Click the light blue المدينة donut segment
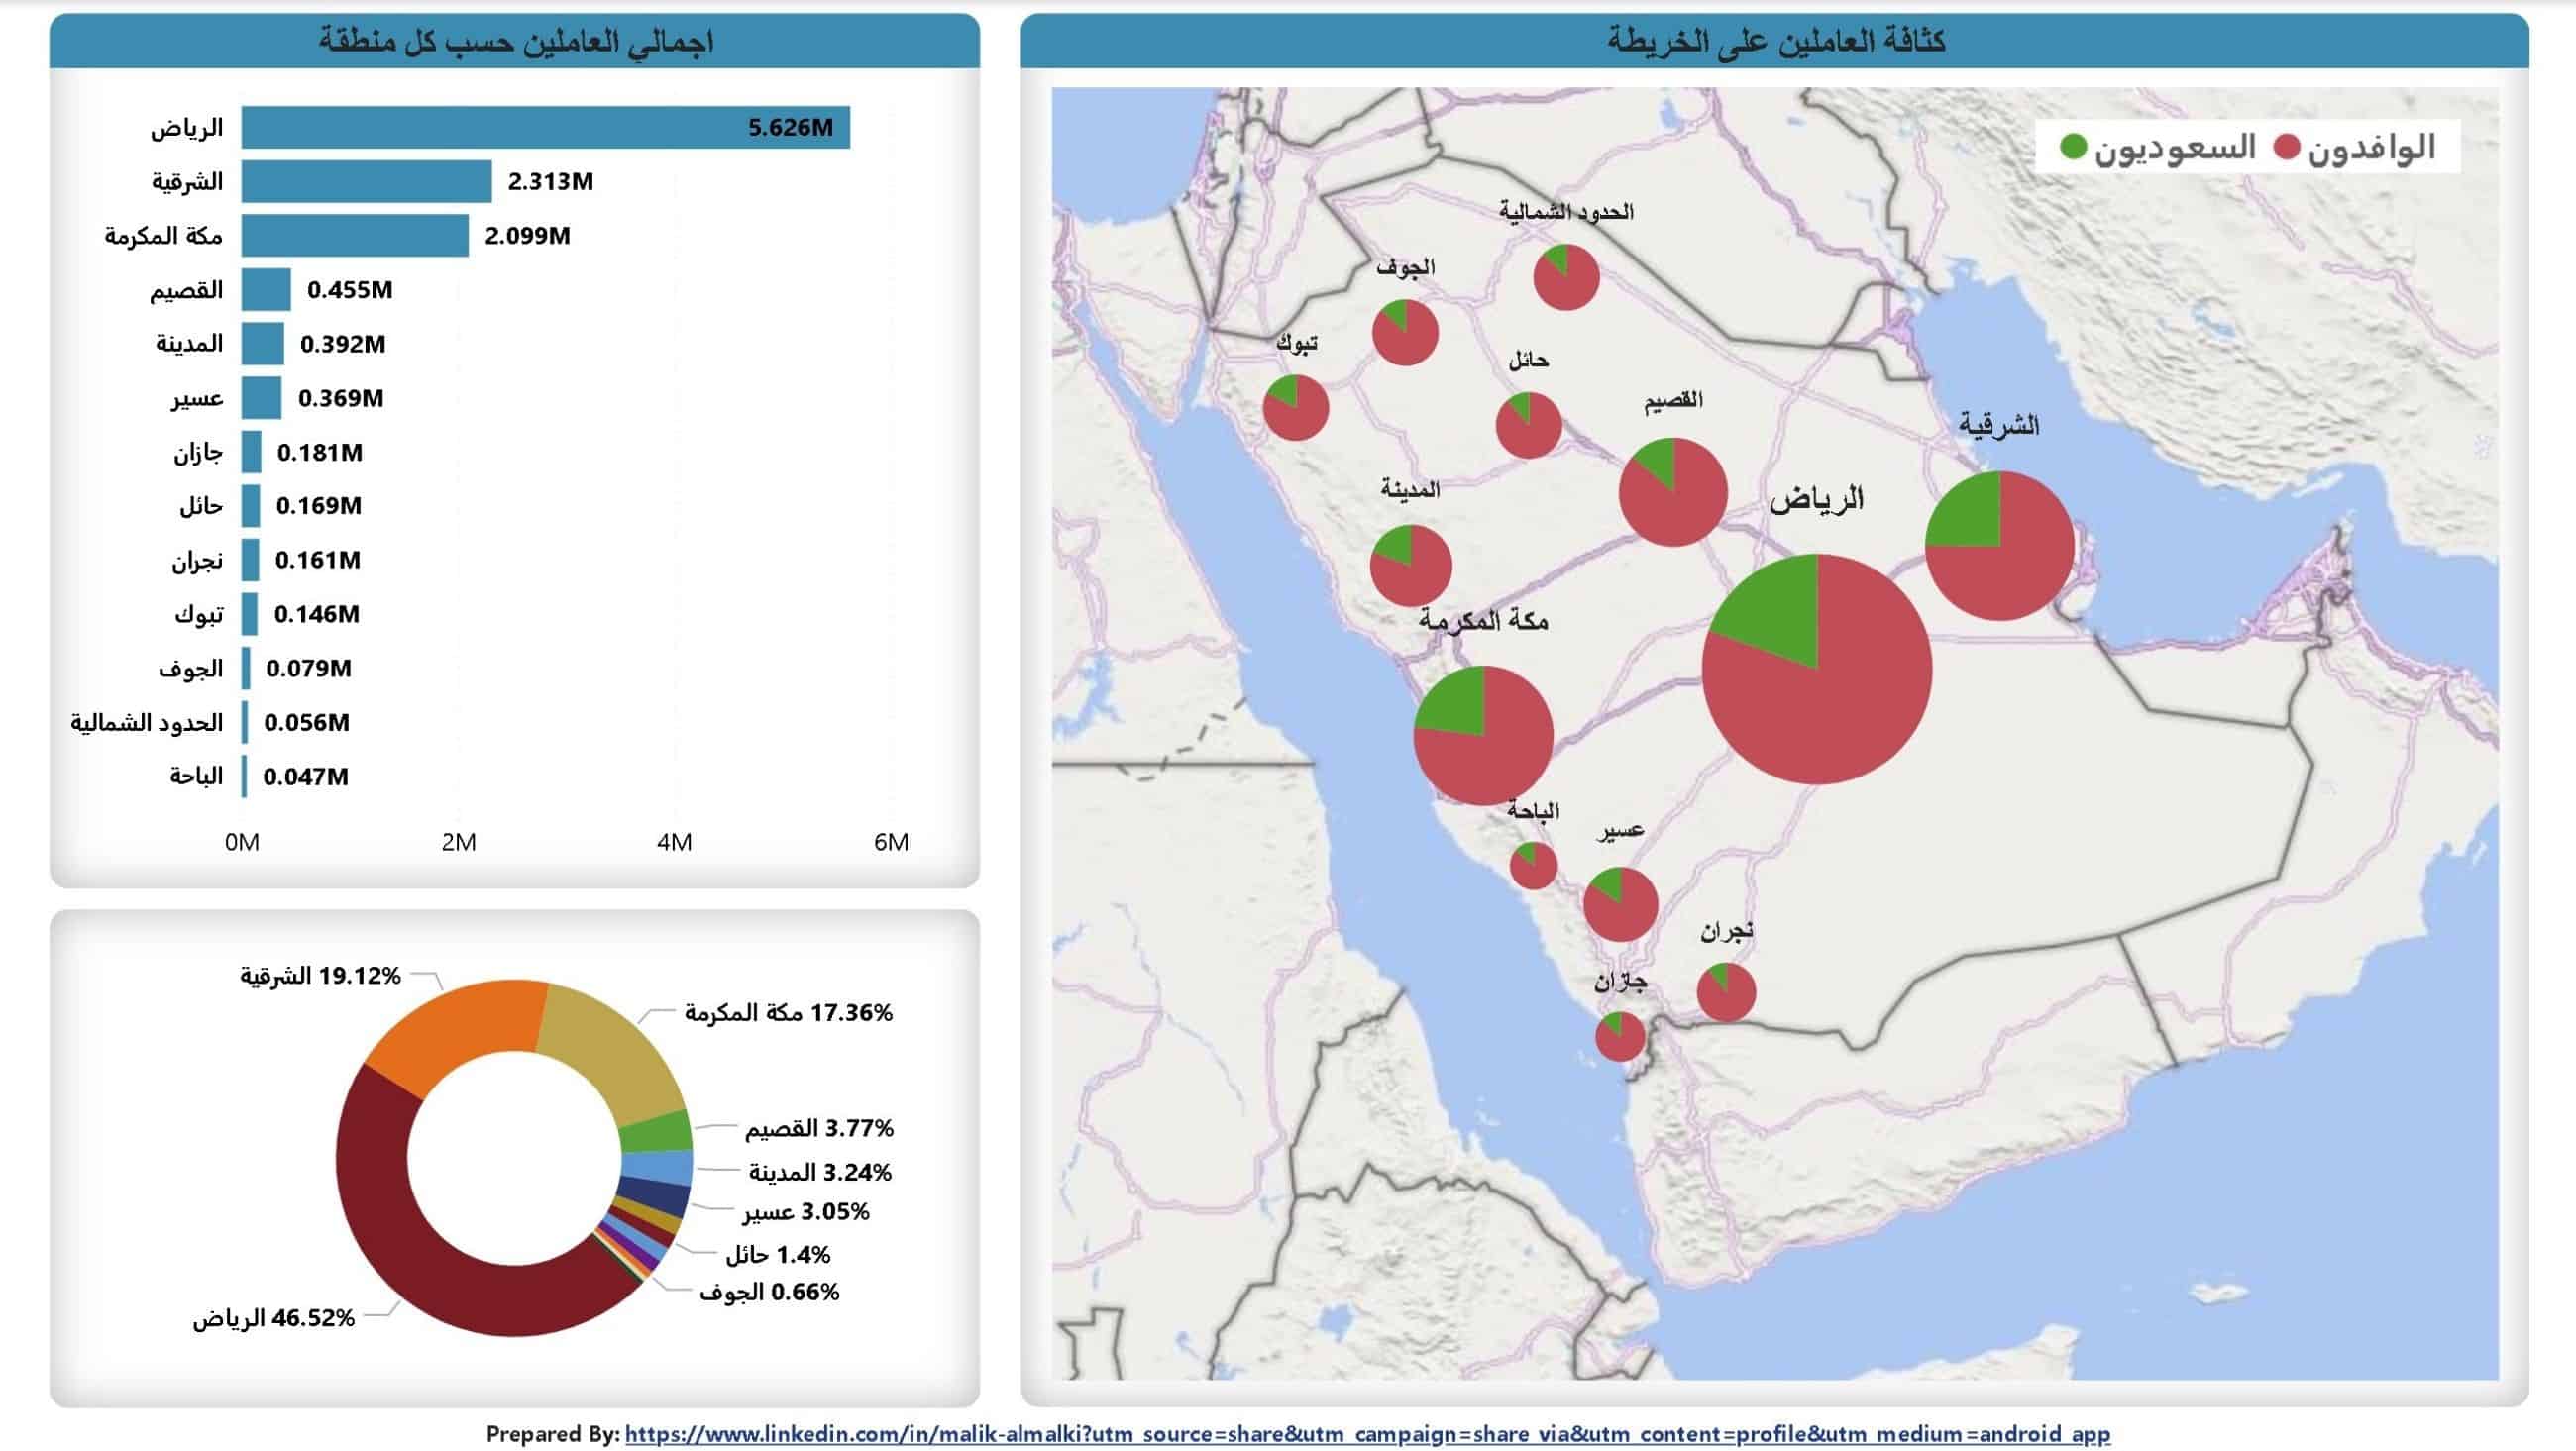Image resolution: width=2576 pixels, height=1451 pixels. coord(658,1168)
